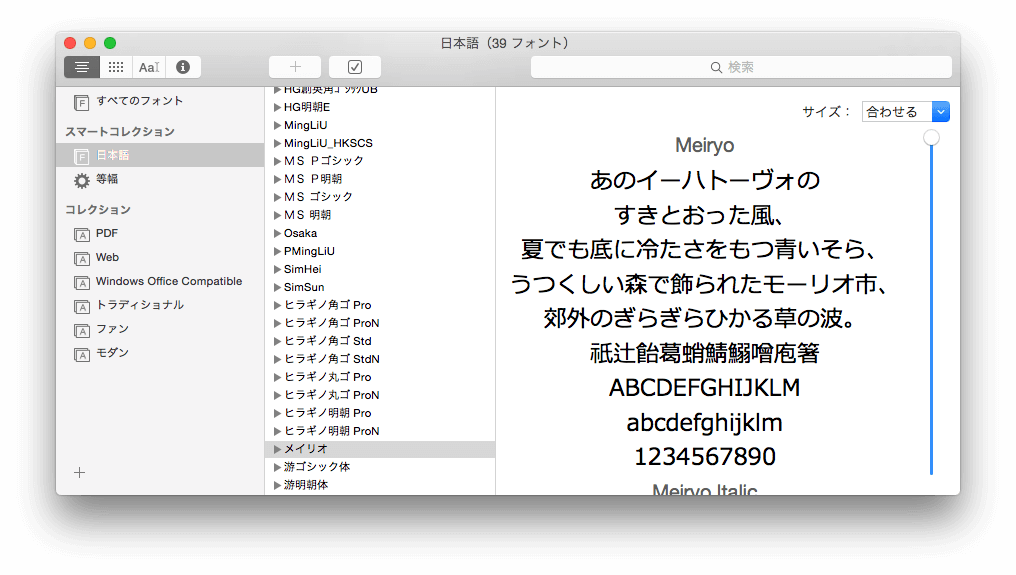
Task: Expand ＭＳ Ｐゴシック font family
Action: point(277,161)
